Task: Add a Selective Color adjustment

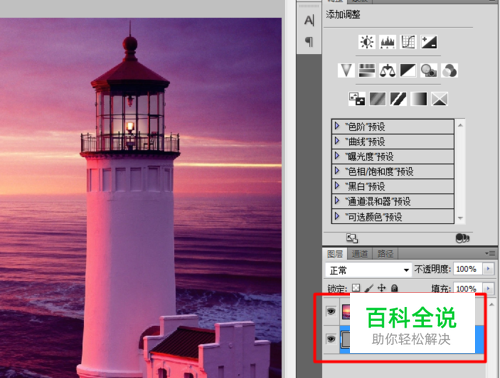Action: pos(439,99)
